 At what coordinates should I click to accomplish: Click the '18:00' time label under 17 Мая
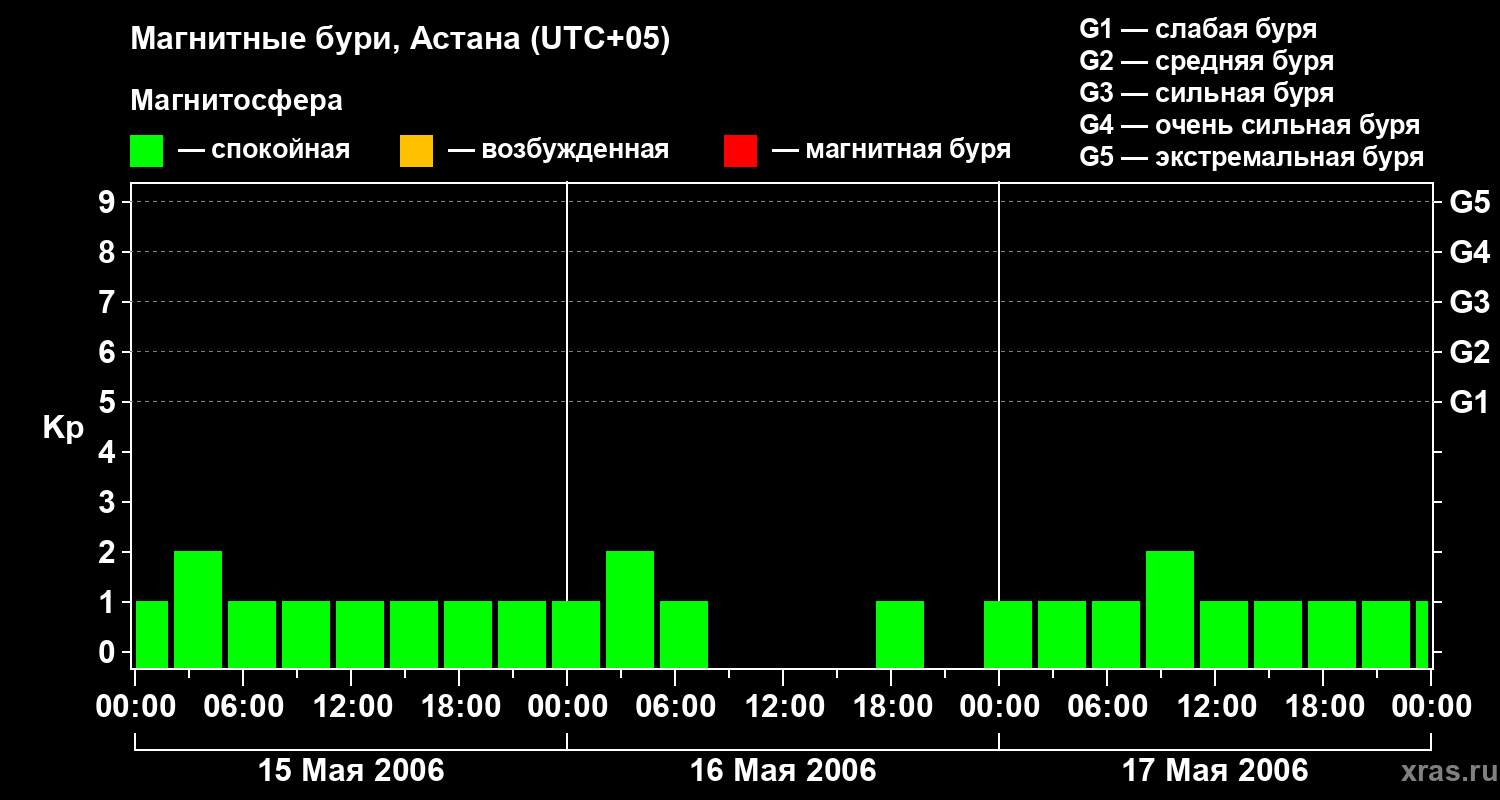1323,707
